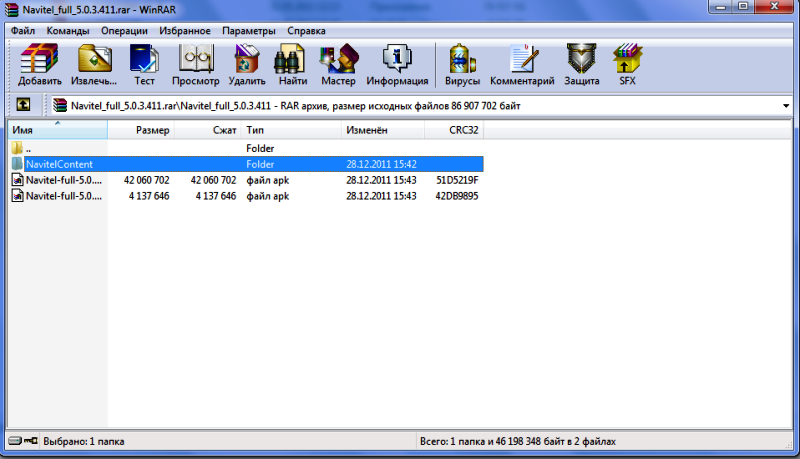The width and height of the screenshot is (800, 459).
Task: Open the Файл menu
Action: click(23, 31)
